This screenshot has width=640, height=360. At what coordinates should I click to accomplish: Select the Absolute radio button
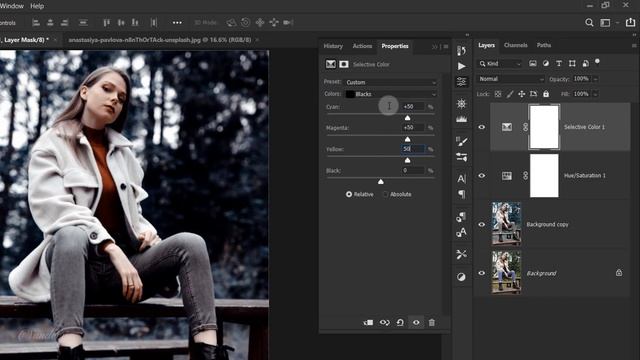[x=385, y=194]
